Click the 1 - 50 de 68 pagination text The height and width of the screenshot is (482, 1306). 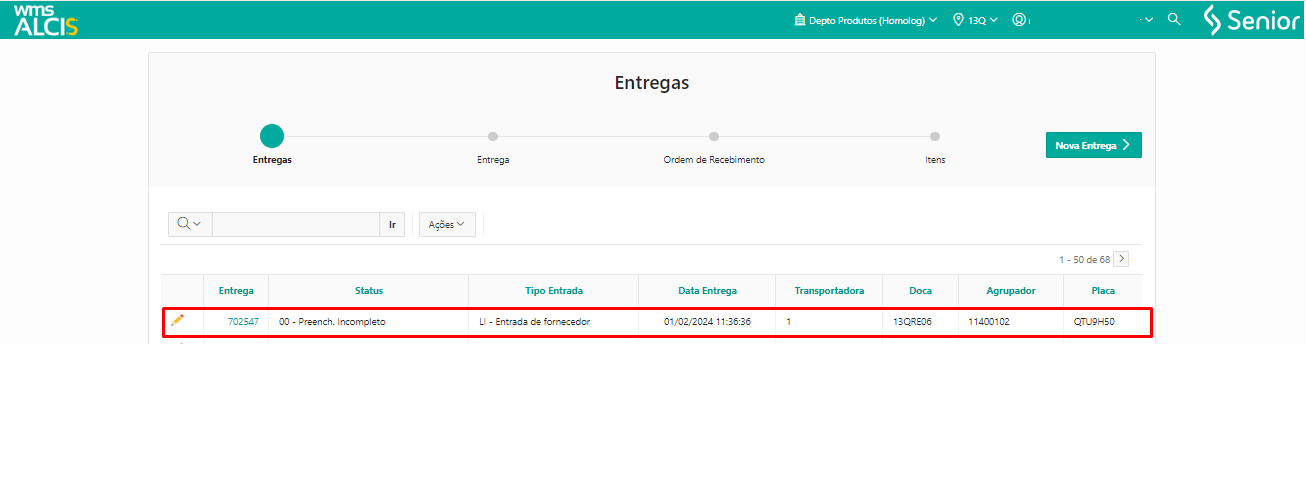[1084, 259]
